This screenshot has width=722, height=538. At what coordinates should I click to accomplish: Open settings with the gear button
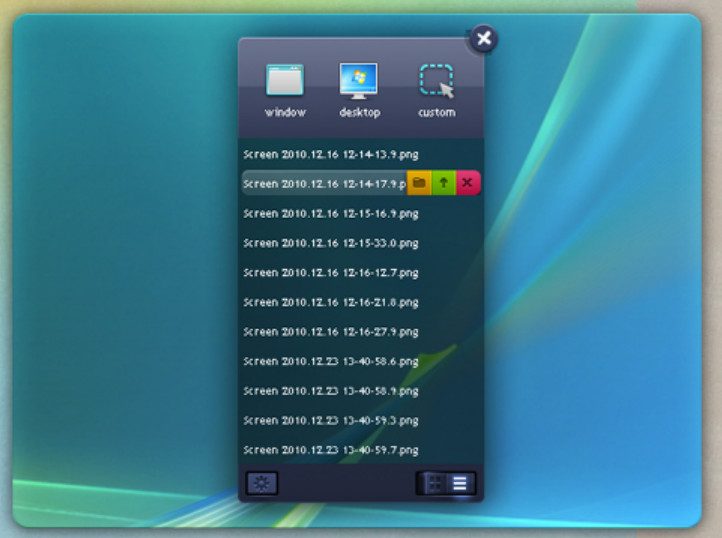click(x=262, y=483)
